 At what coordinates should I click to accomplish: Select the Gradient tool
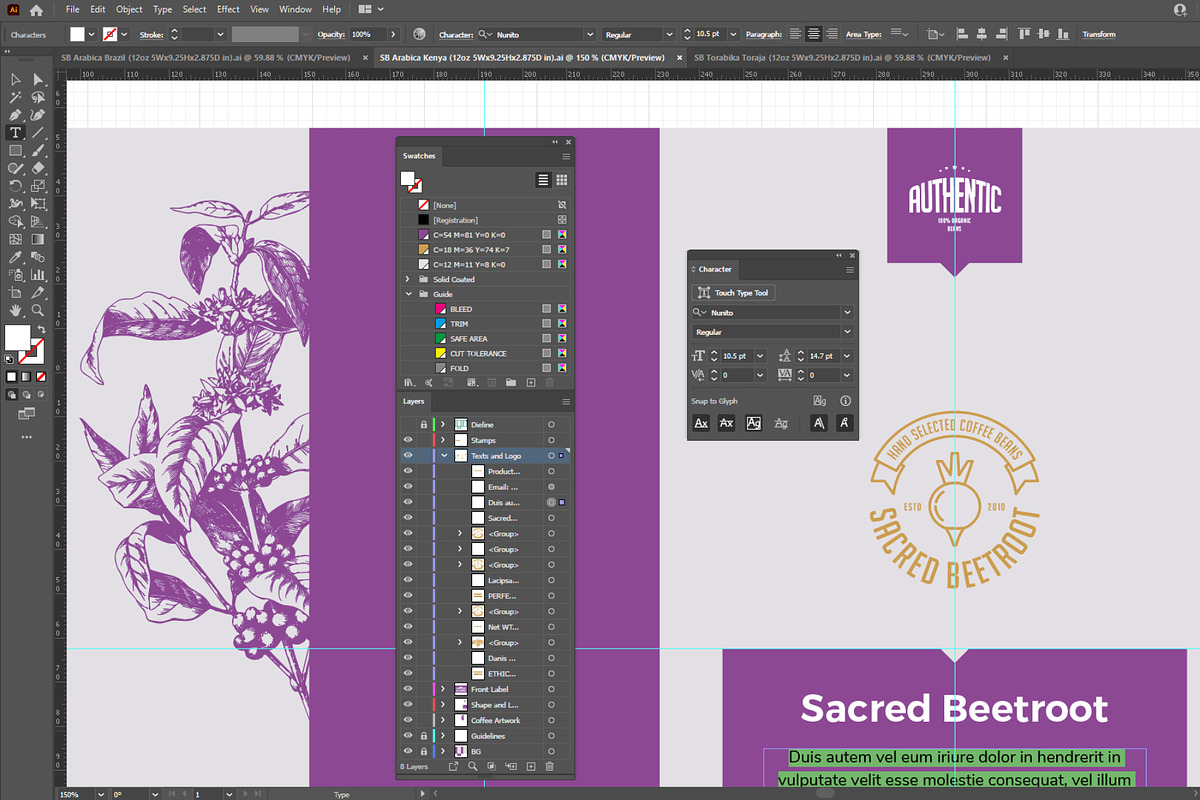(38, 240)
